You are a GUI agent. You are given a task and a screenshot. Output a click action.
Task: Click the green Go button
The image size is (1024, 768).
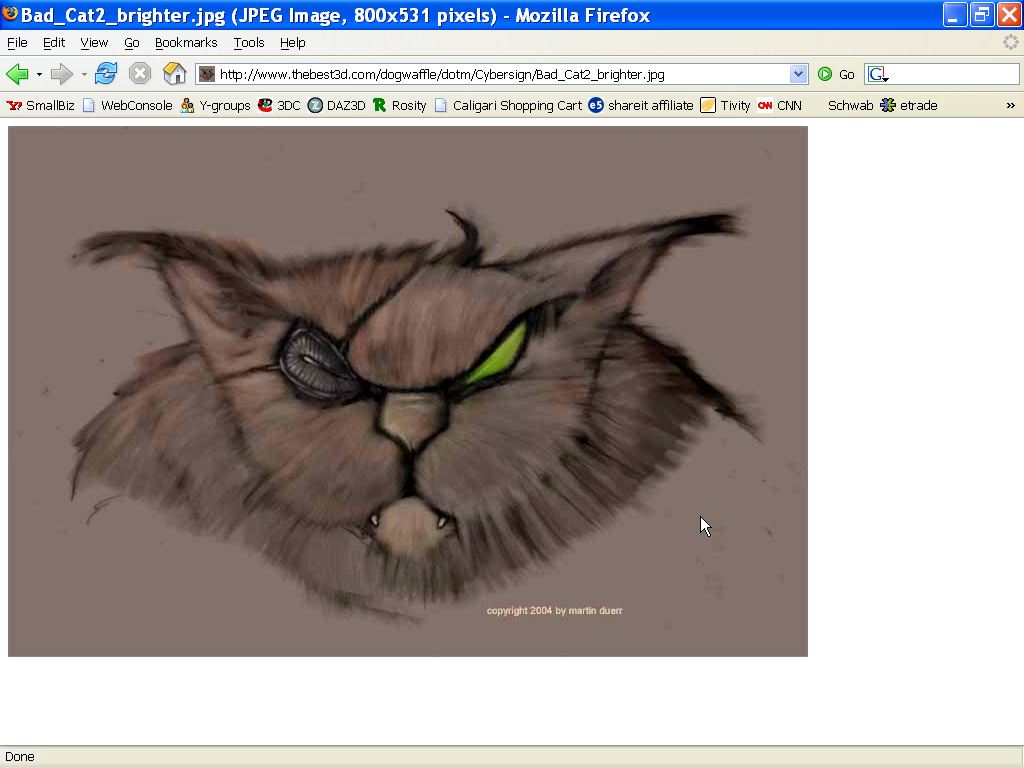(837, 74)
